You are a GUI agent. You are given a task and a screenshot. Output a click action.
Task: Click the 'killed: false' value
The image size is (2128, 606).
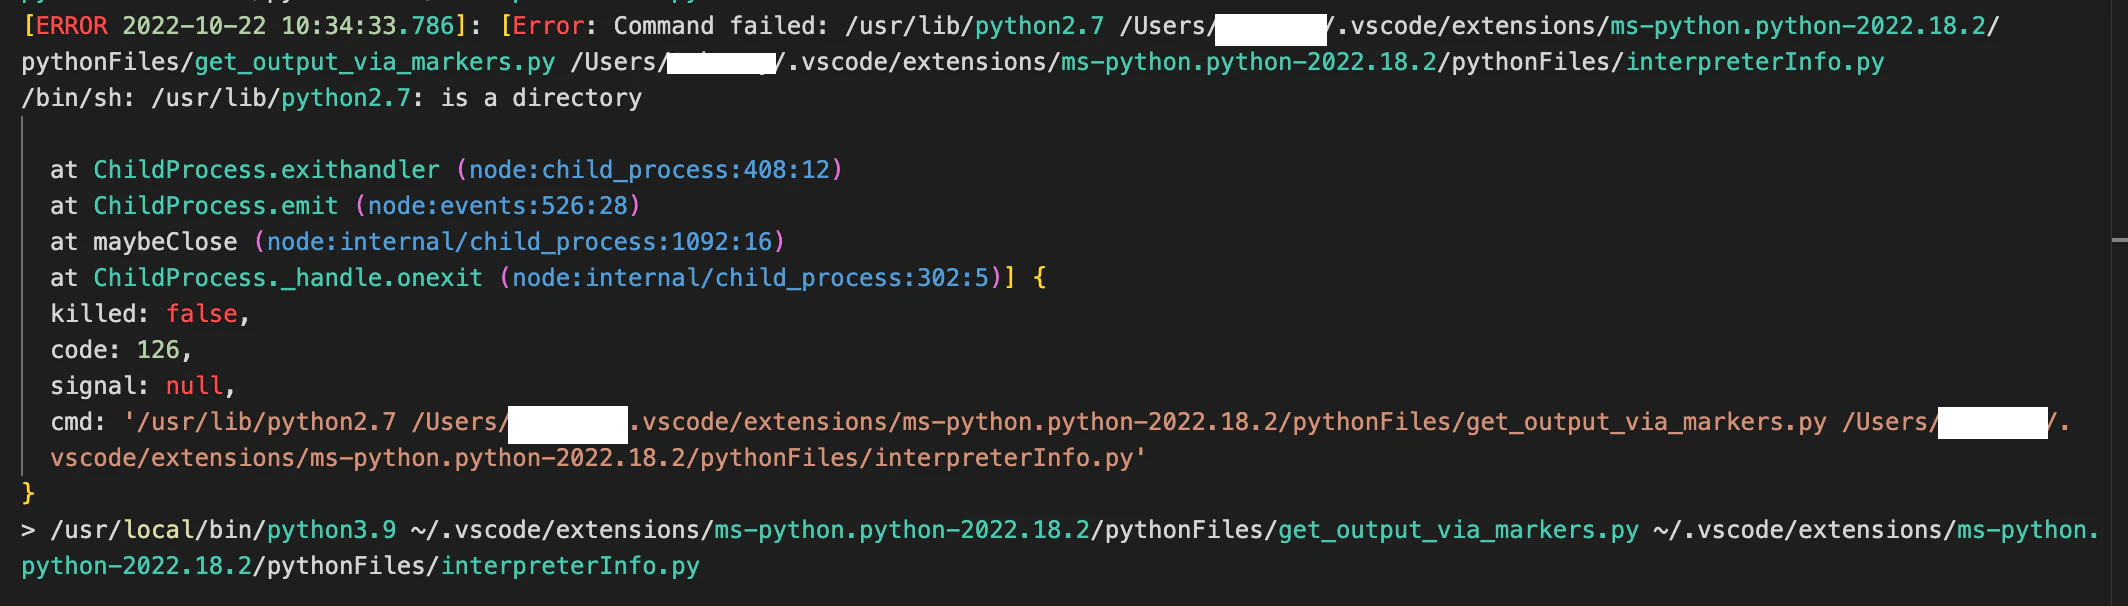coord(202,314)
